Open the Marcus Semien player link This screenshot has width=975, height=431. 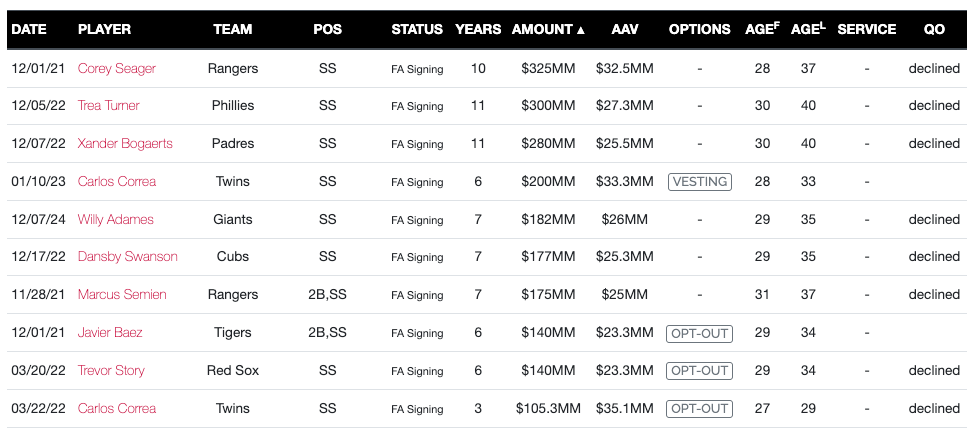(x=123, y=295)
